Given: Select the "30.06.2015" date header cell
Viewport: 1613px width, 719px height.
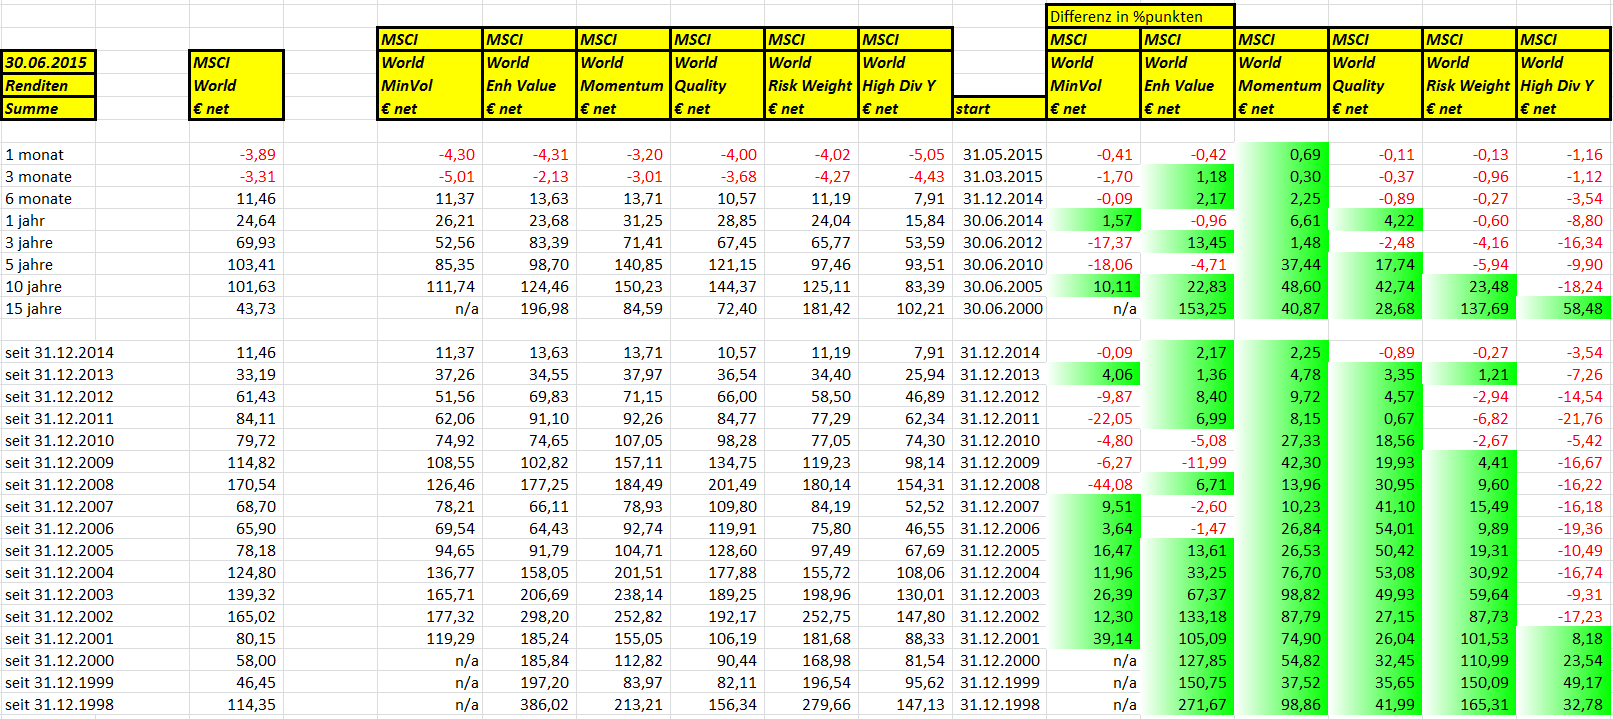Looking at the screenshot, I should click(48, 62).
